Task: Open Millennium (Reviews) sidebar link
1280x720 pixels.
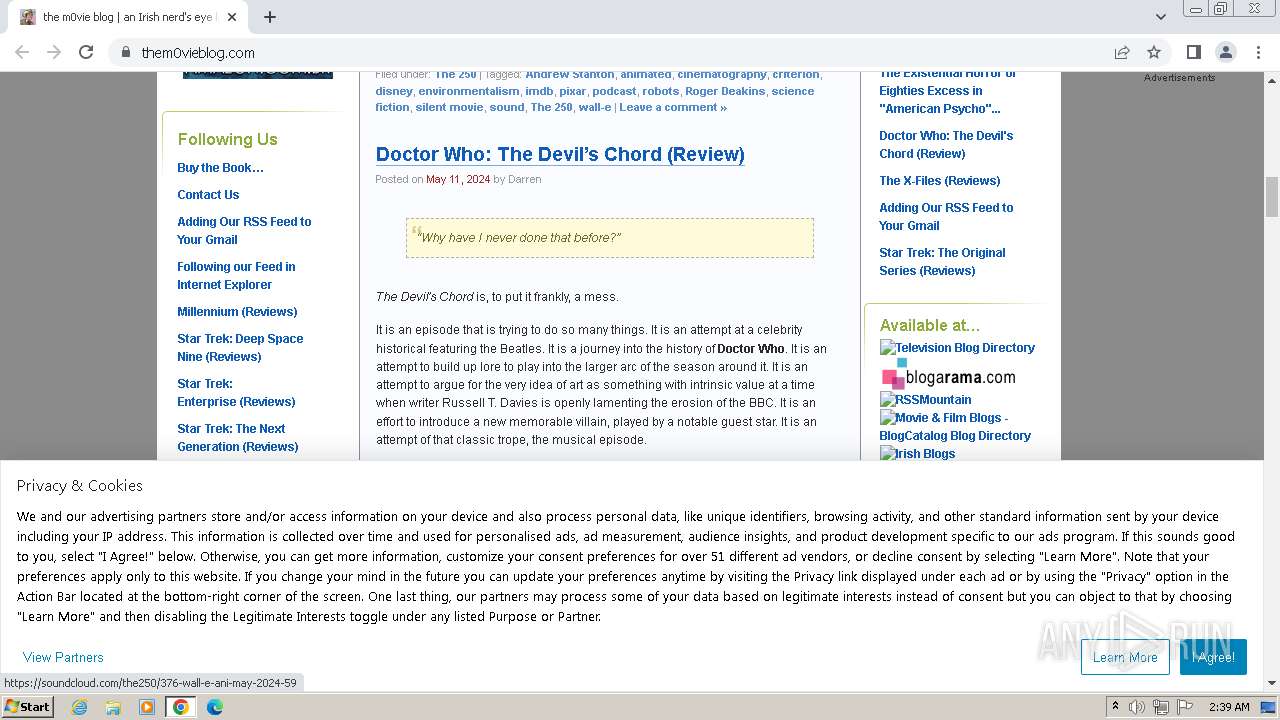Action: pyautogui.click(x=237, y=311)
